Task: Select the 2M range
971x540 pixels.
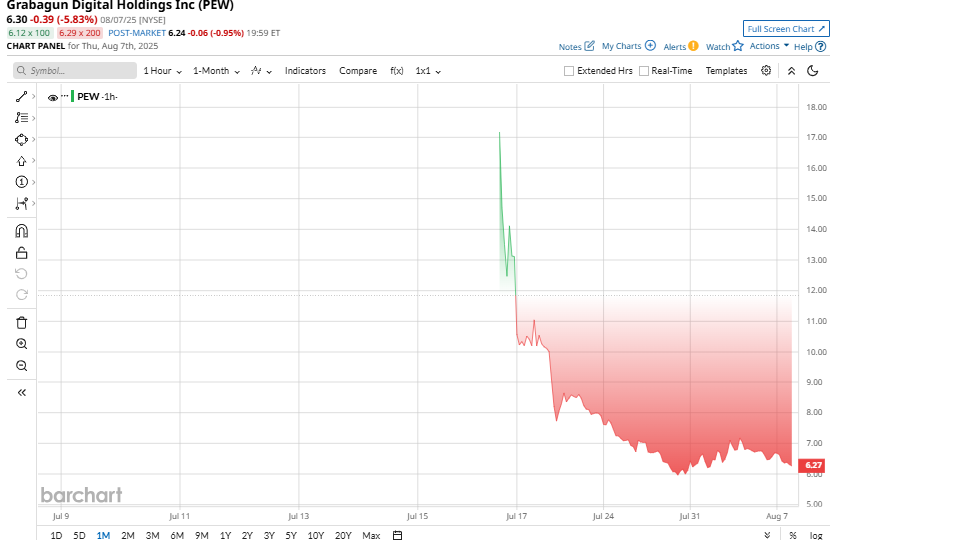Action: coord(128,535)
